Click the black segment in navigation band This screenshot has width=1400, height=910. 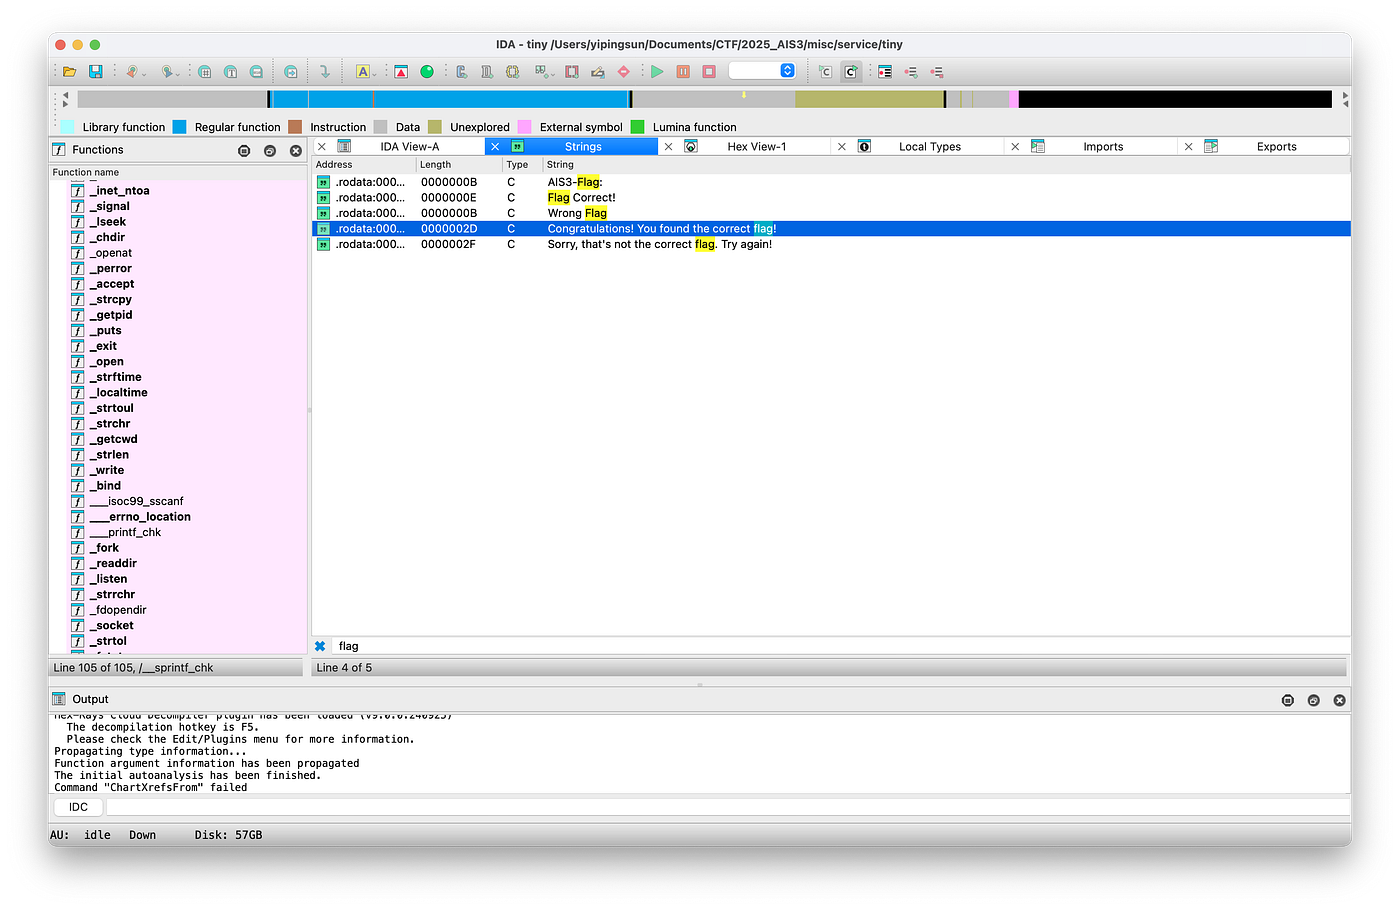[1175, 99]
